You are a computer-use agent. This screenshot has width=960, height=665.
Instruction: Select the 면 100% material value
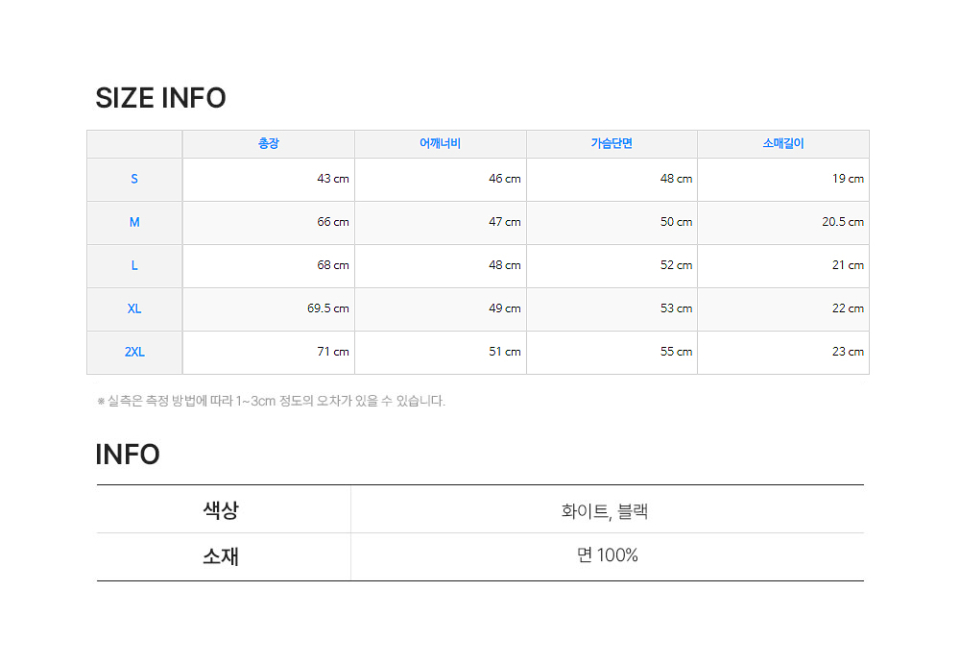pos(607,555)
